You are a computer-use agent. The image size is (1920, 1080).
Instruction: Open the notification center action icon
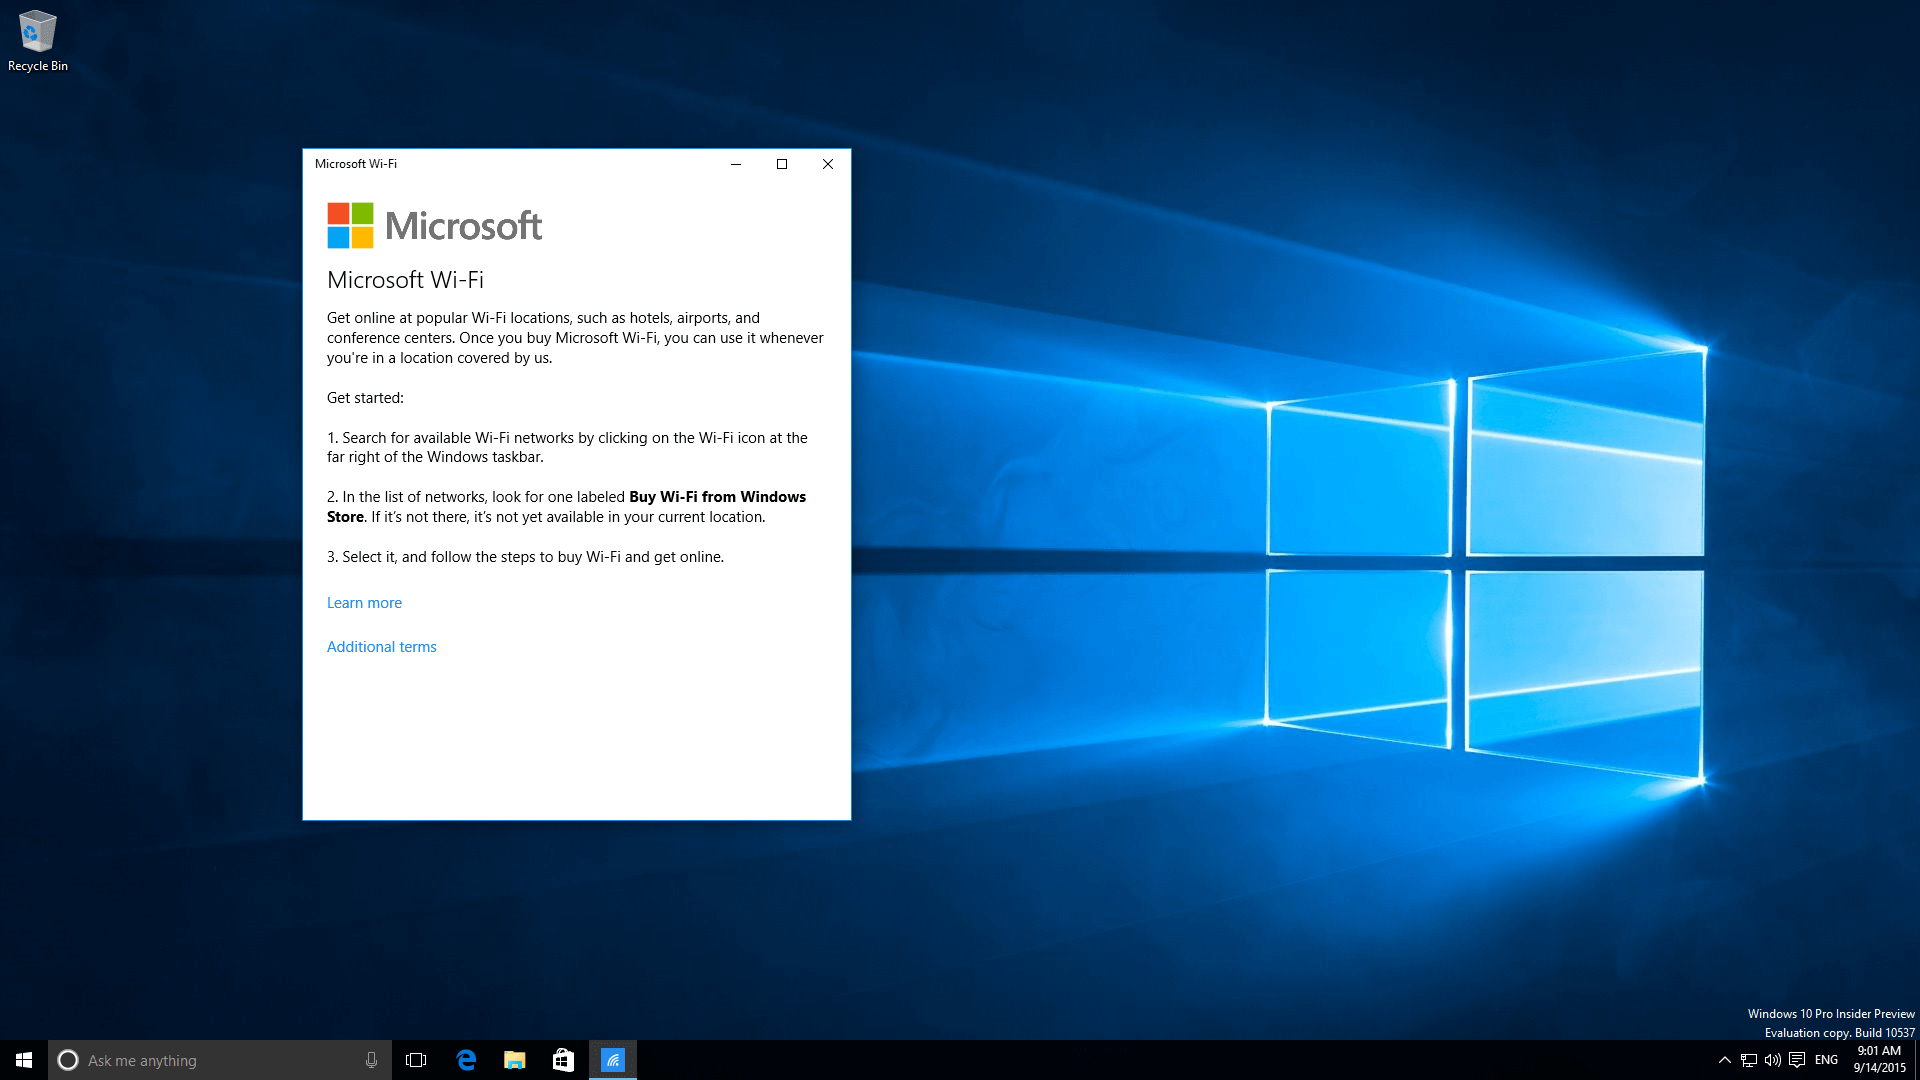tap(1797, 1059)
